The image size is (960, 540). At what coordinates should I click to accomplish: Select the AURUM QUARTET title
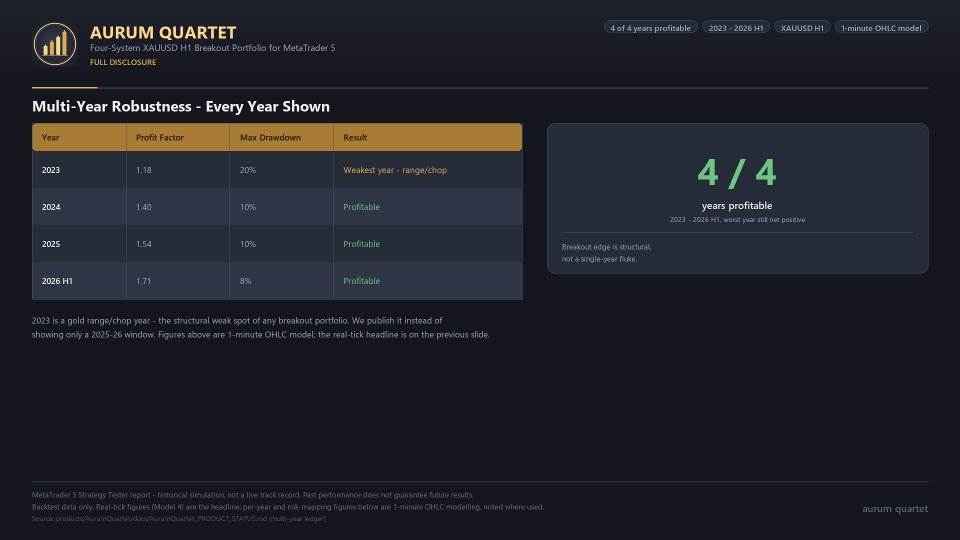point(163,32)
